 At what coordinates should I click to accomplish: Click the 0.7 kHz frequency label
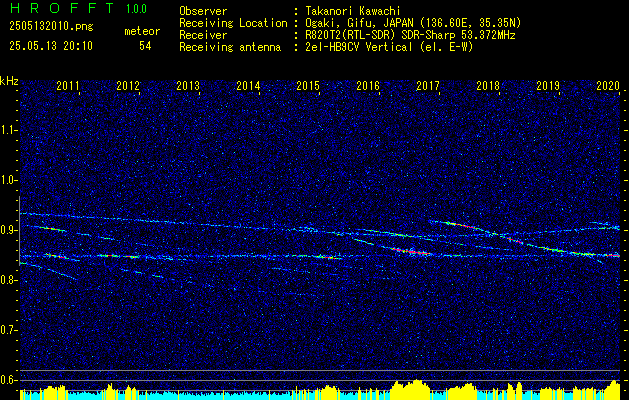point(8,331)
